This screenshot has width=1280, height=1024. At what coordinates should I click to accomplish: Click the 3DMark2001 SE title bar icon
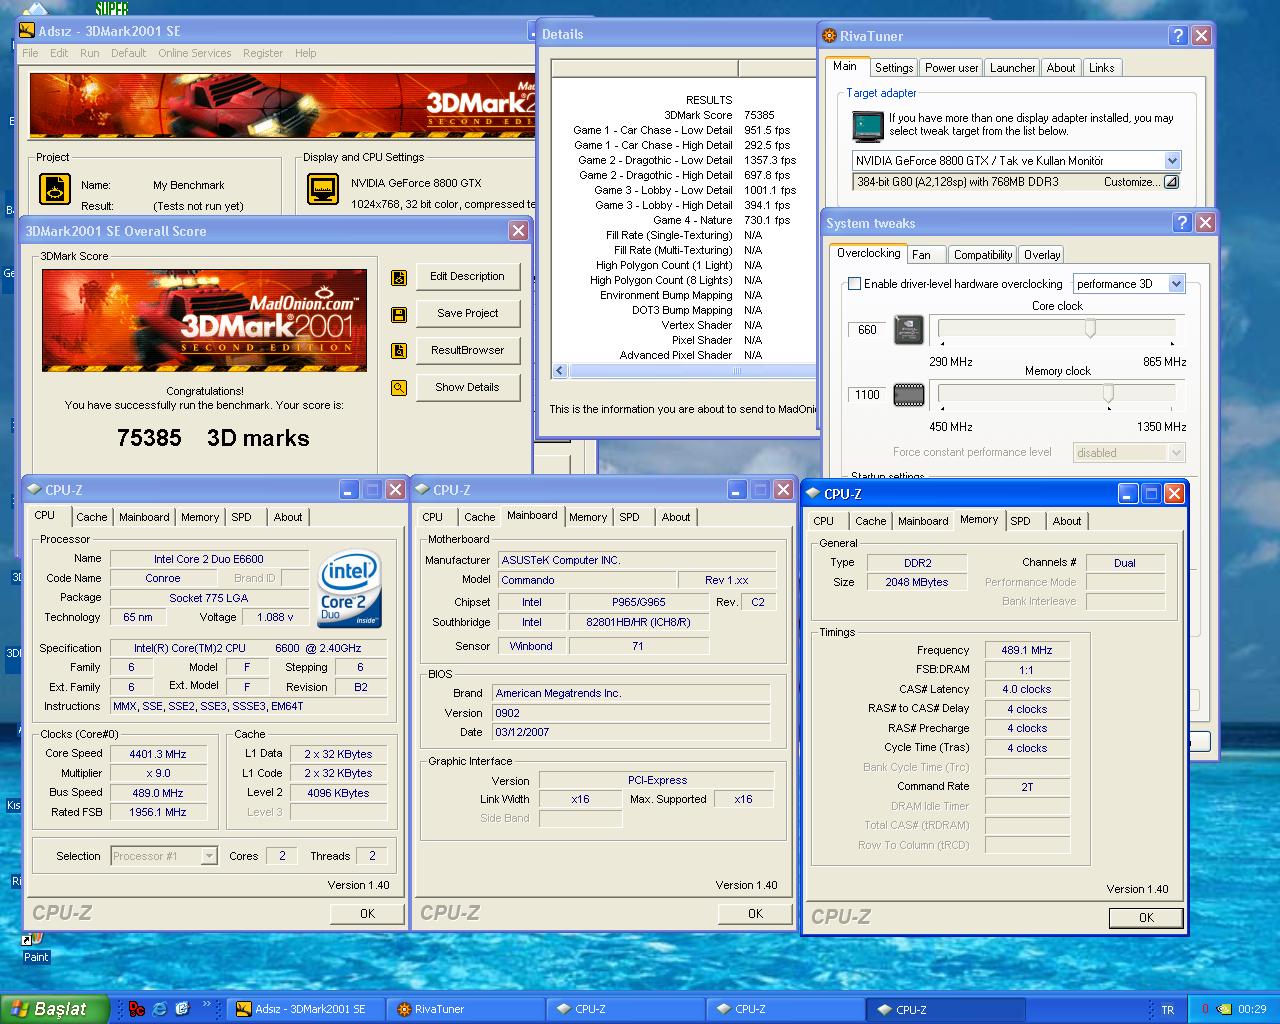click(28, 32)
